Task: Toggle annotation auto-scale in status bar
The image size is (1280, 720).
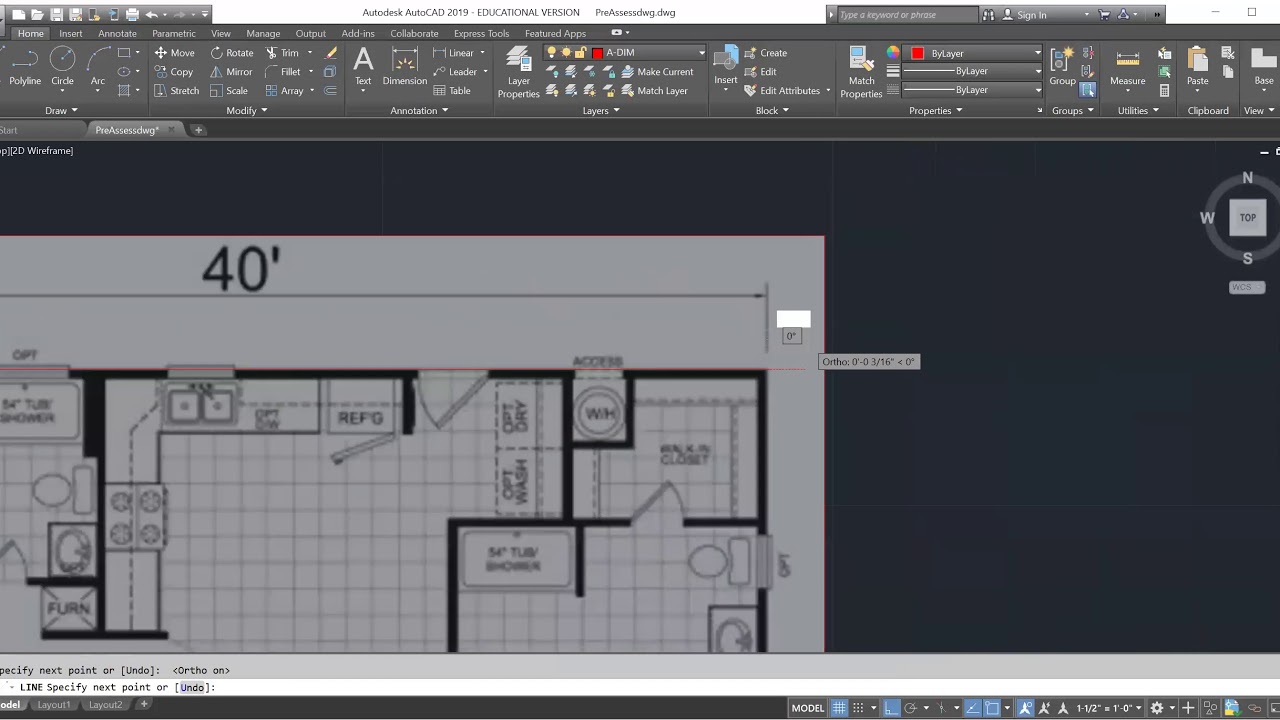Action: point(1045,708)
